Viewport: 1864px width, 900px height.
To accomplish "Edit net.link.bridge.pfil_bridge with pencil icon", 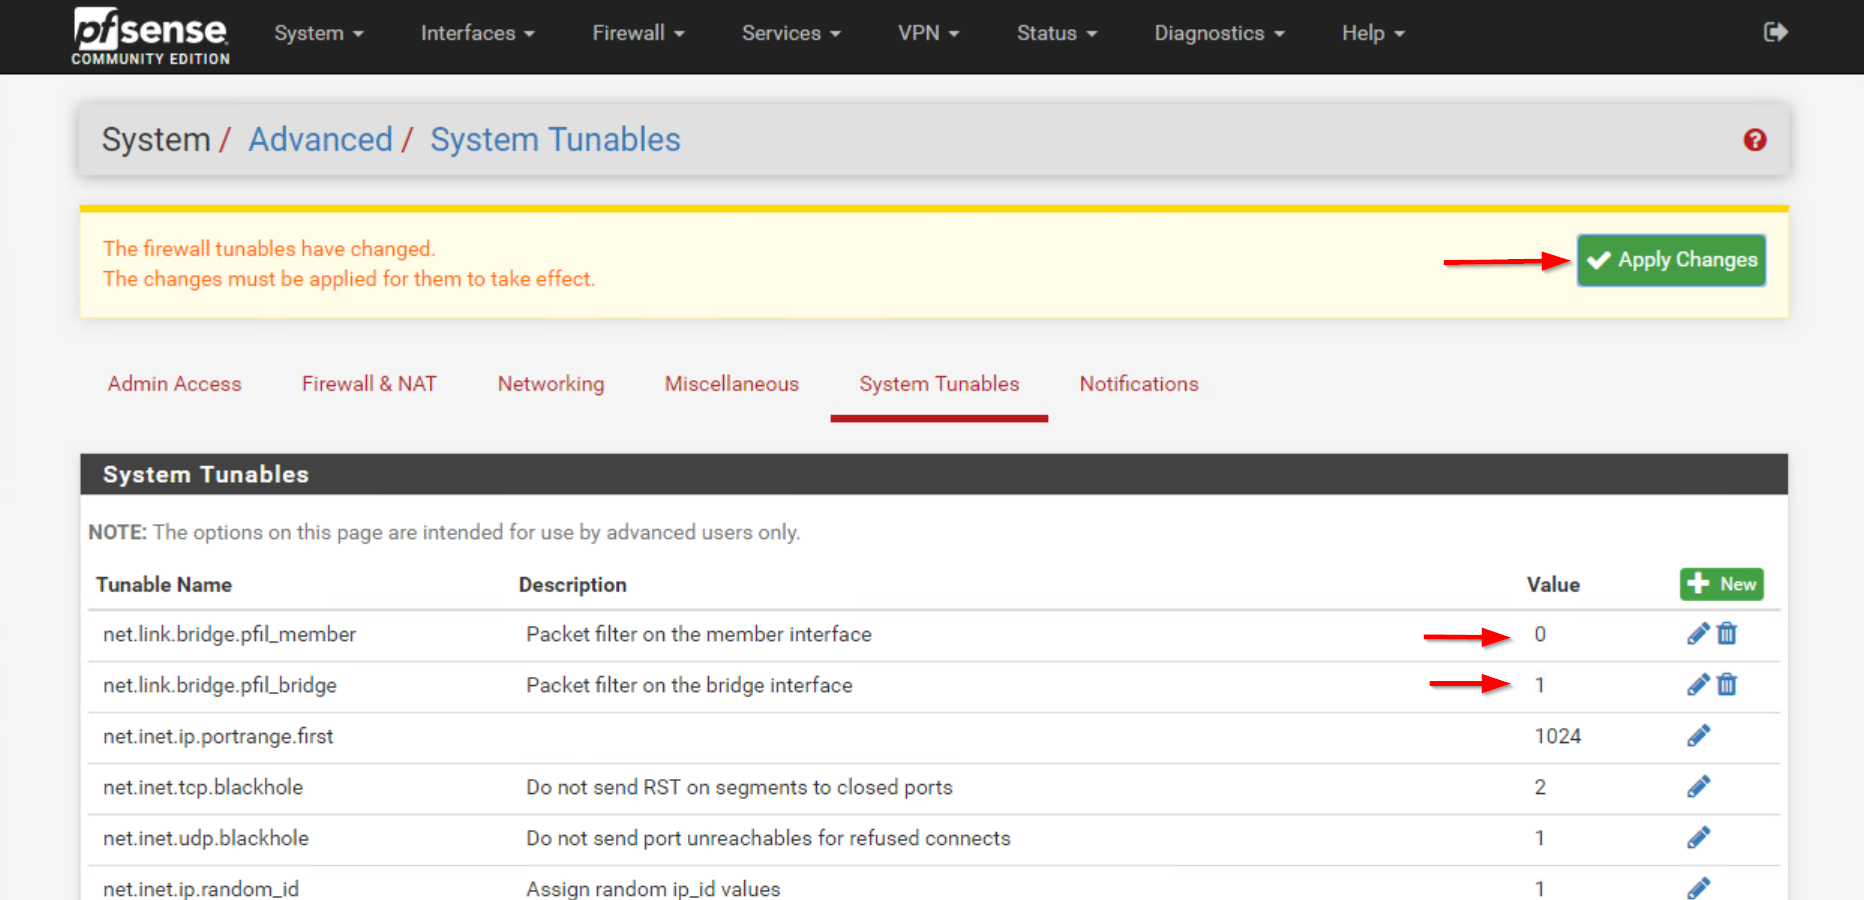I will (1697, 685).
